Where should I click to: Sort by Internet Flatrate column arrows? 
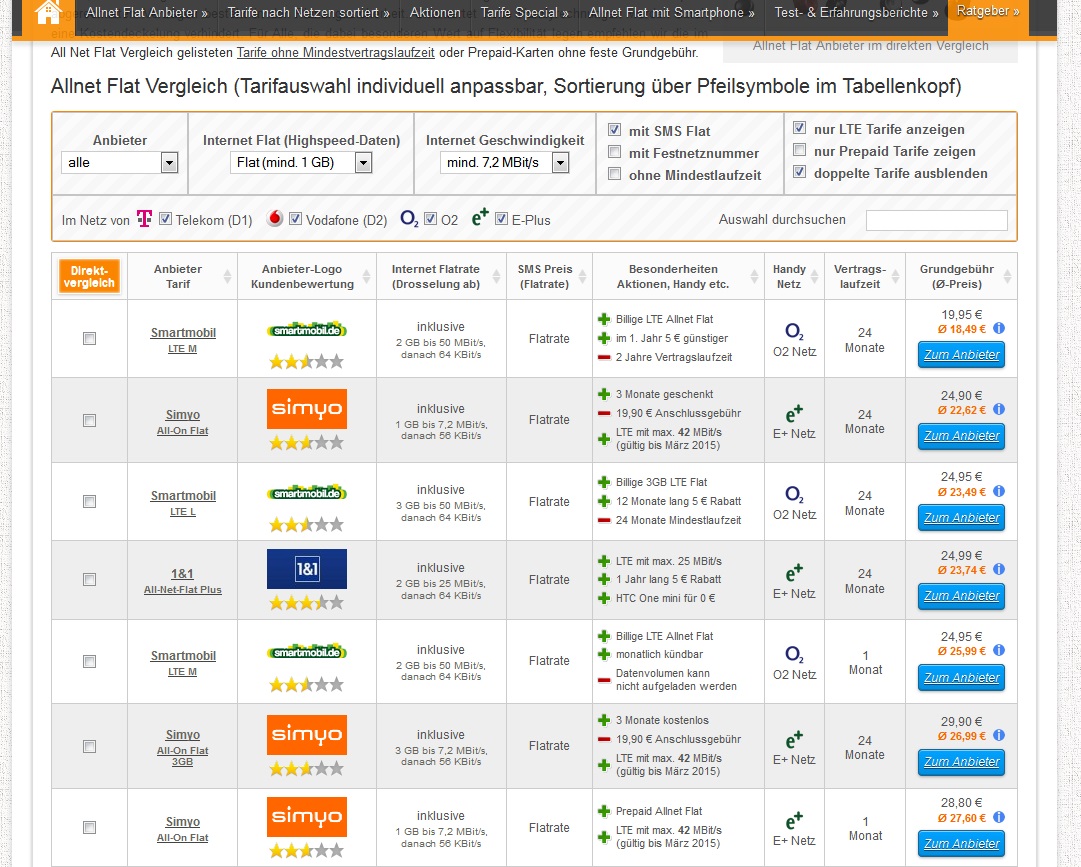point(496,277)
